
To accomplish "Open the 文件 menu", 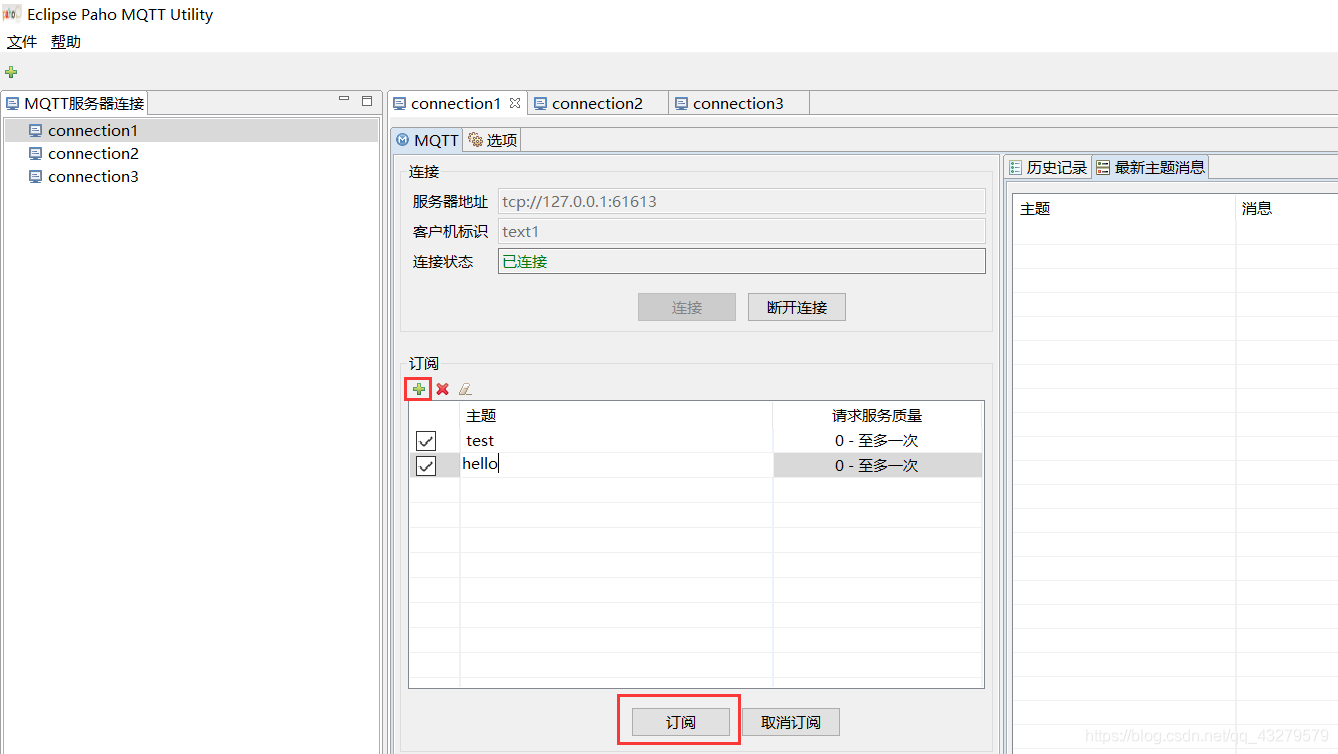I will pos(22,42).
